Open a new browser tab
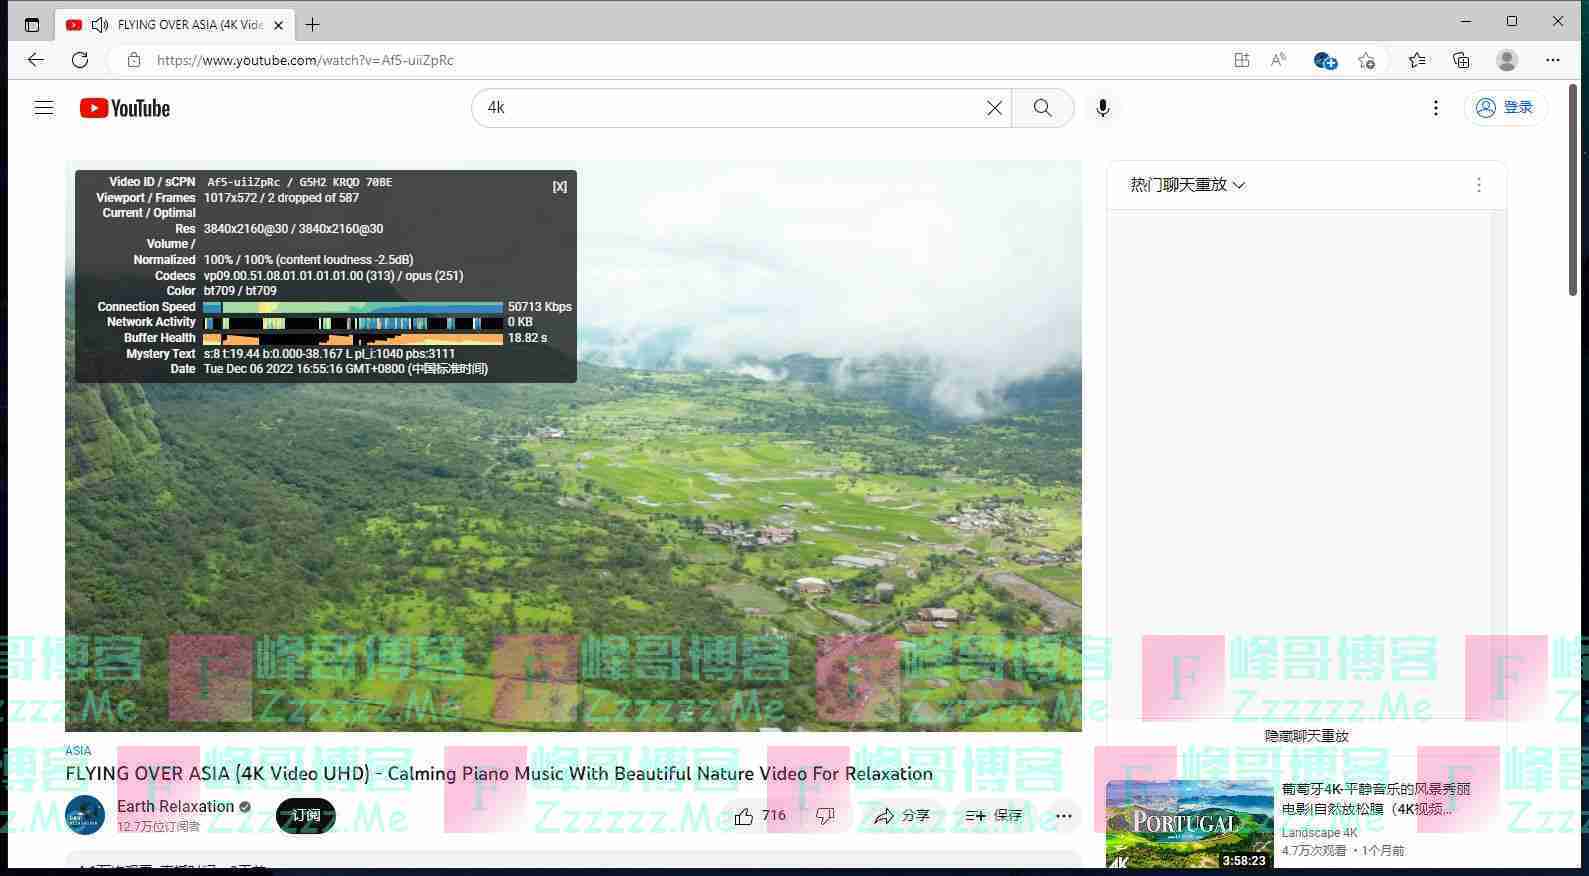The width and height of the screenshot is (1589, 876). click(312, 24)
